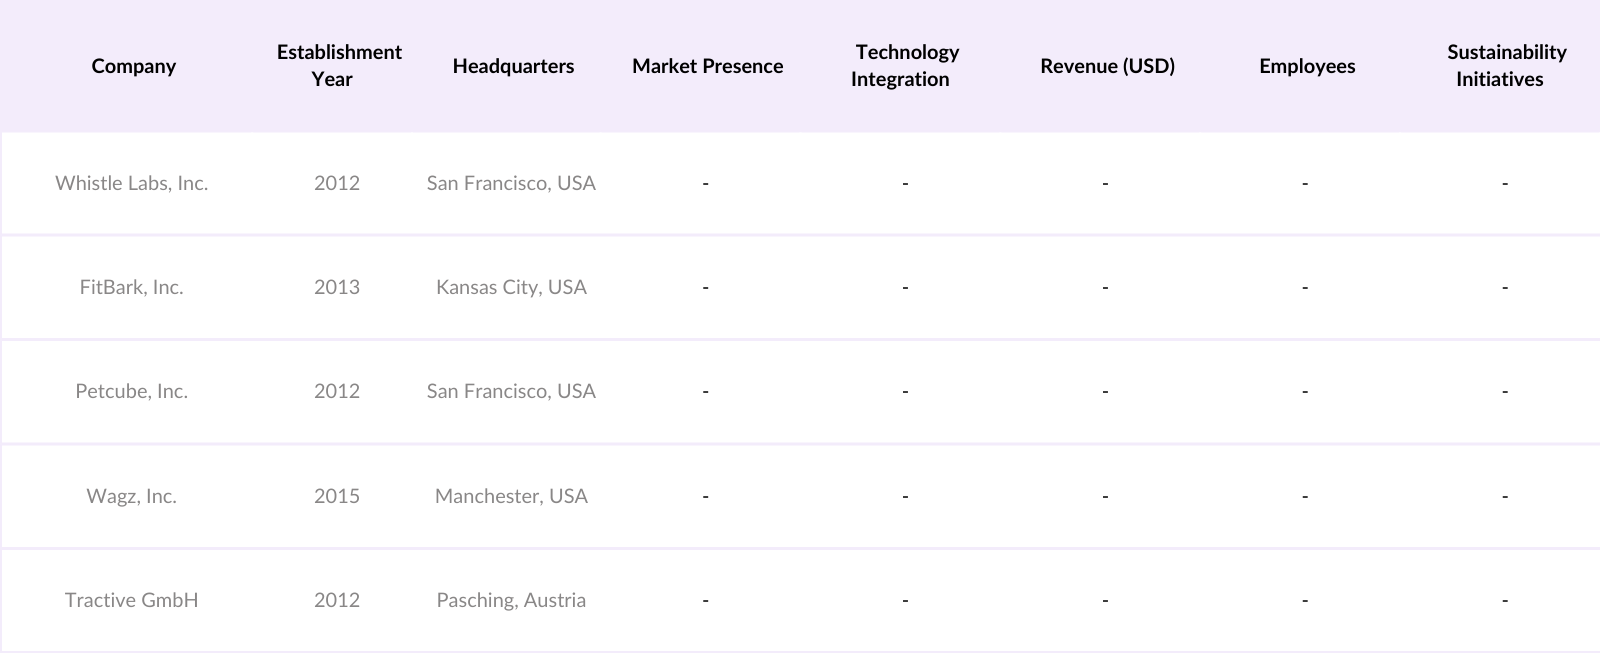Image resolution: width=1600 pixels, height=653 pixels.
Task: Click the Petcube, Inc. company cell
Action: pos(132,391)
